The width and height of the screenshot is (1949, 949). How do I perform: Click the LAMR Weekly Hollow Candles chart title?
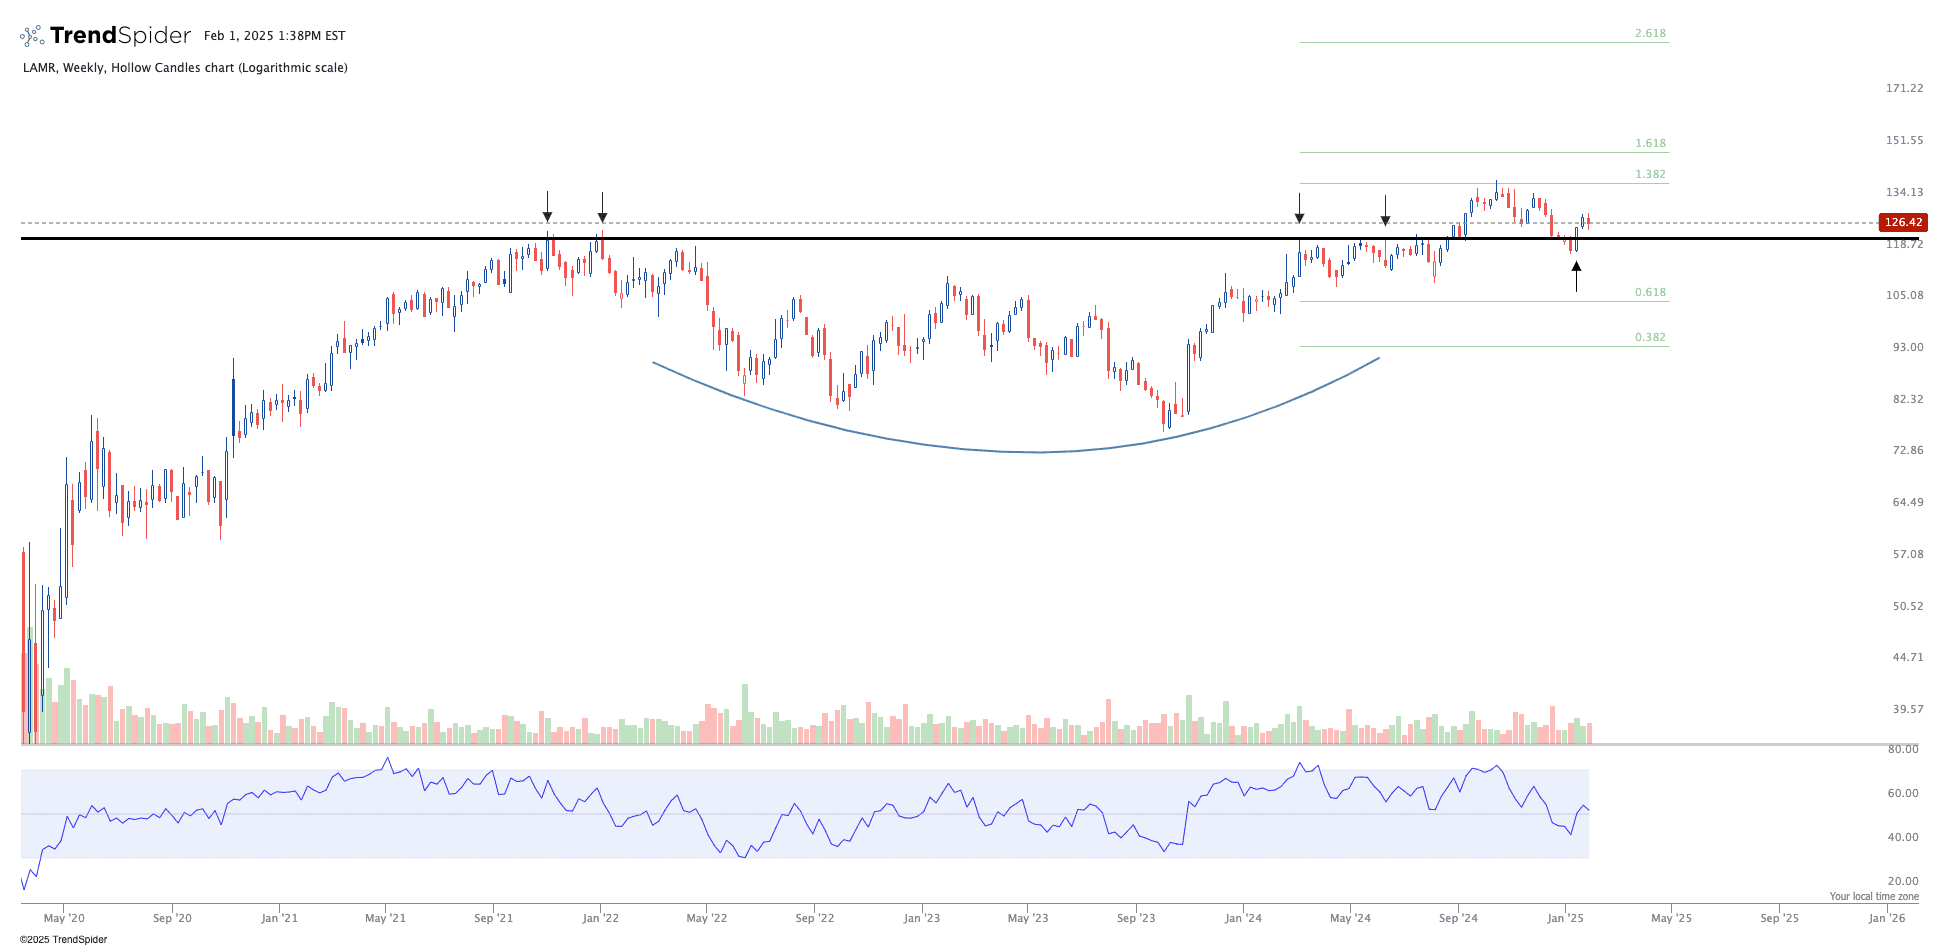(x=185, y=68)
